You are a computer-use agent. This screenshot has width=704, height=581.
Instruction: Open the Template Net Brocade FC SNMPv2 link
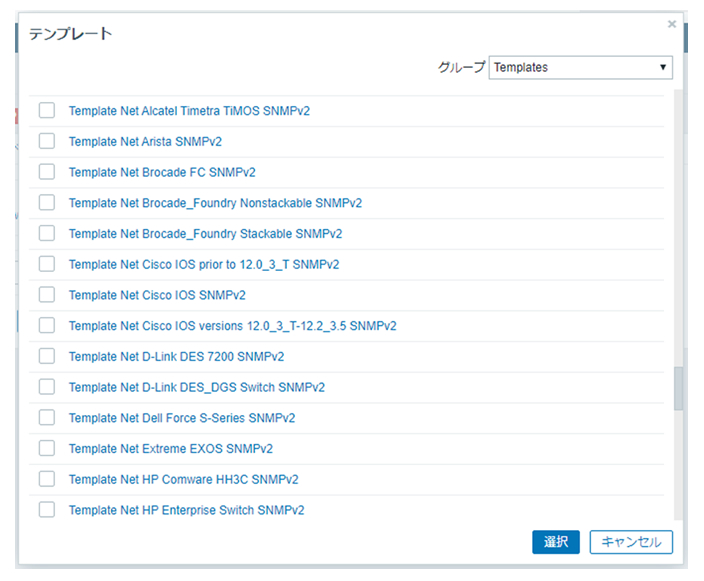click(x=162, y=172)
